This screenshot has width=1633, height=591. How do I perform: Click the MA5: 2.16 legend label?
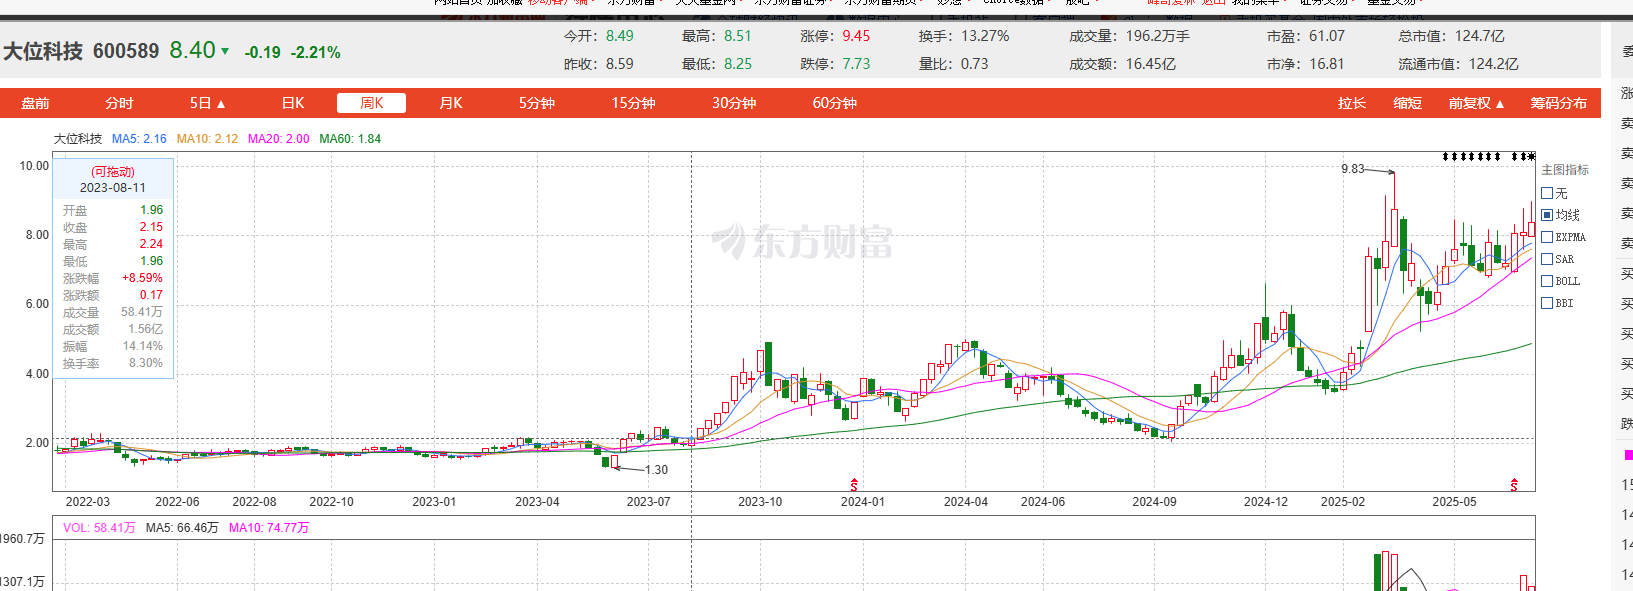pyautogui.click(x=139, y=139)
